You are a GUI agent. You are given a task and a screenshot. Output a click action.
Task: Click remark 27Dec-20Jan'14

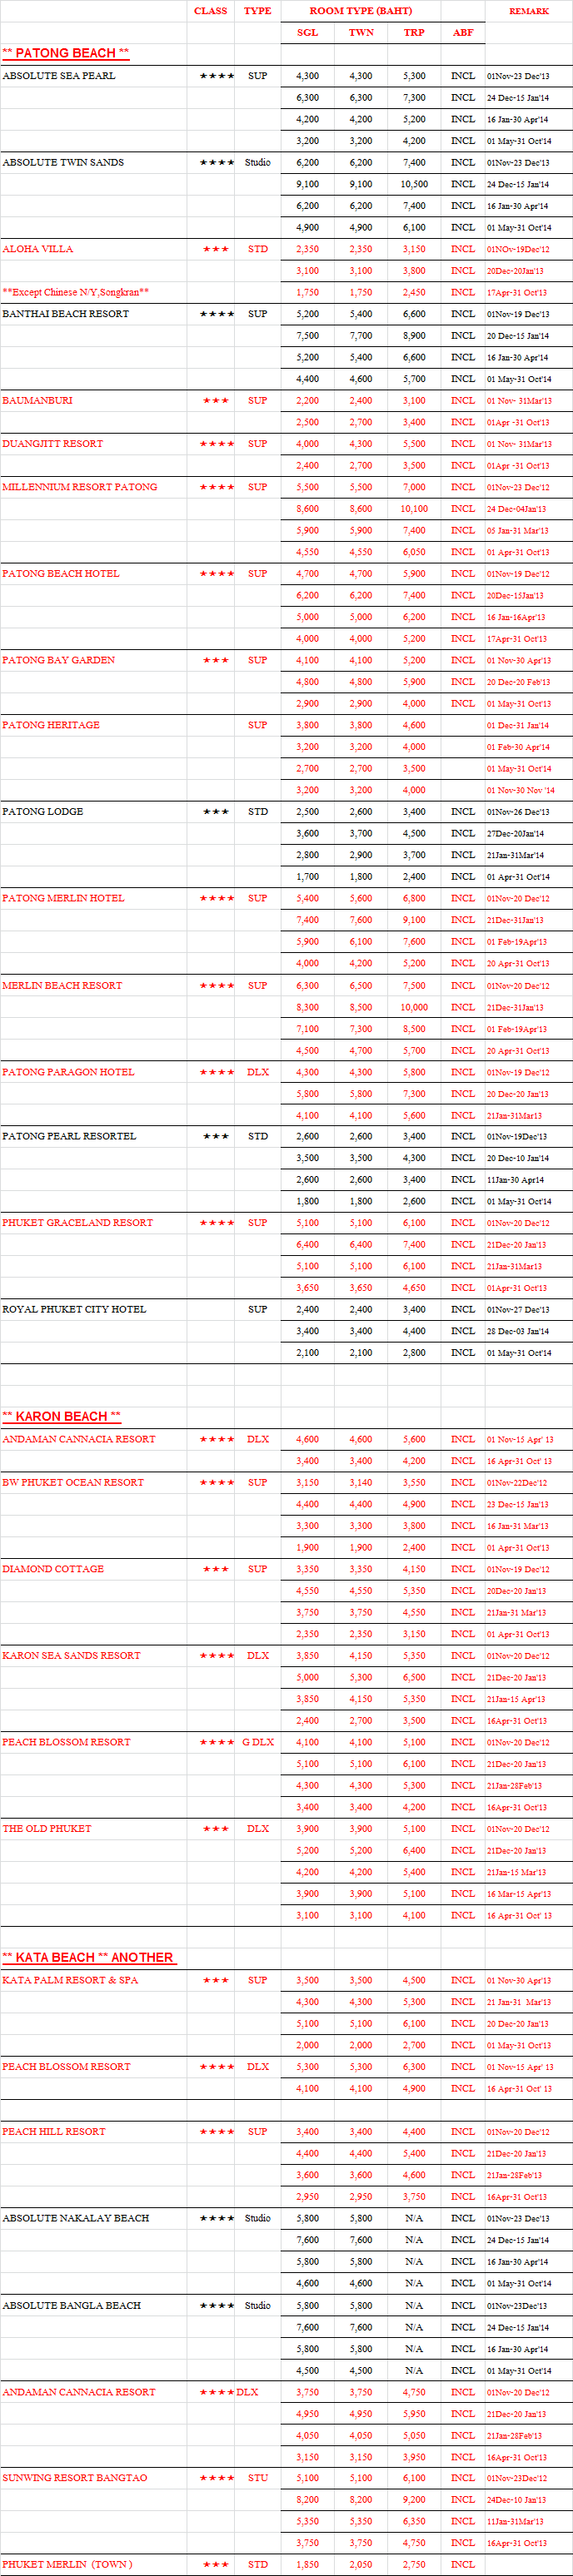click(x=515, y=833)
